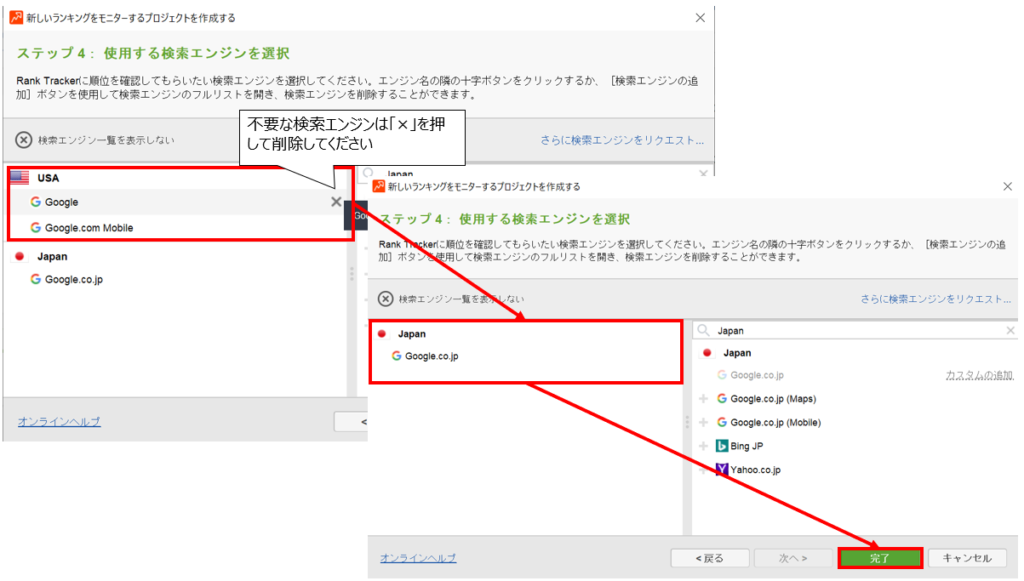Click search magnifier icon in front window
1024x581 pixels.
703,330
